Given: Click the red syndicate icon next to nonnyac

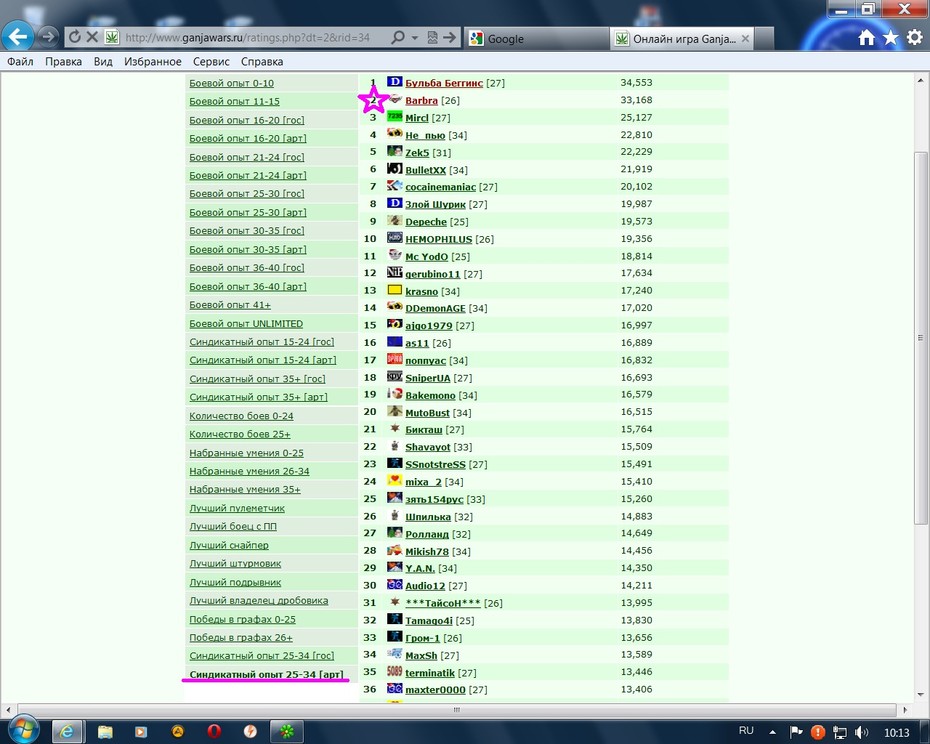Looking at the screenshot, I should [x=394, y=359].
